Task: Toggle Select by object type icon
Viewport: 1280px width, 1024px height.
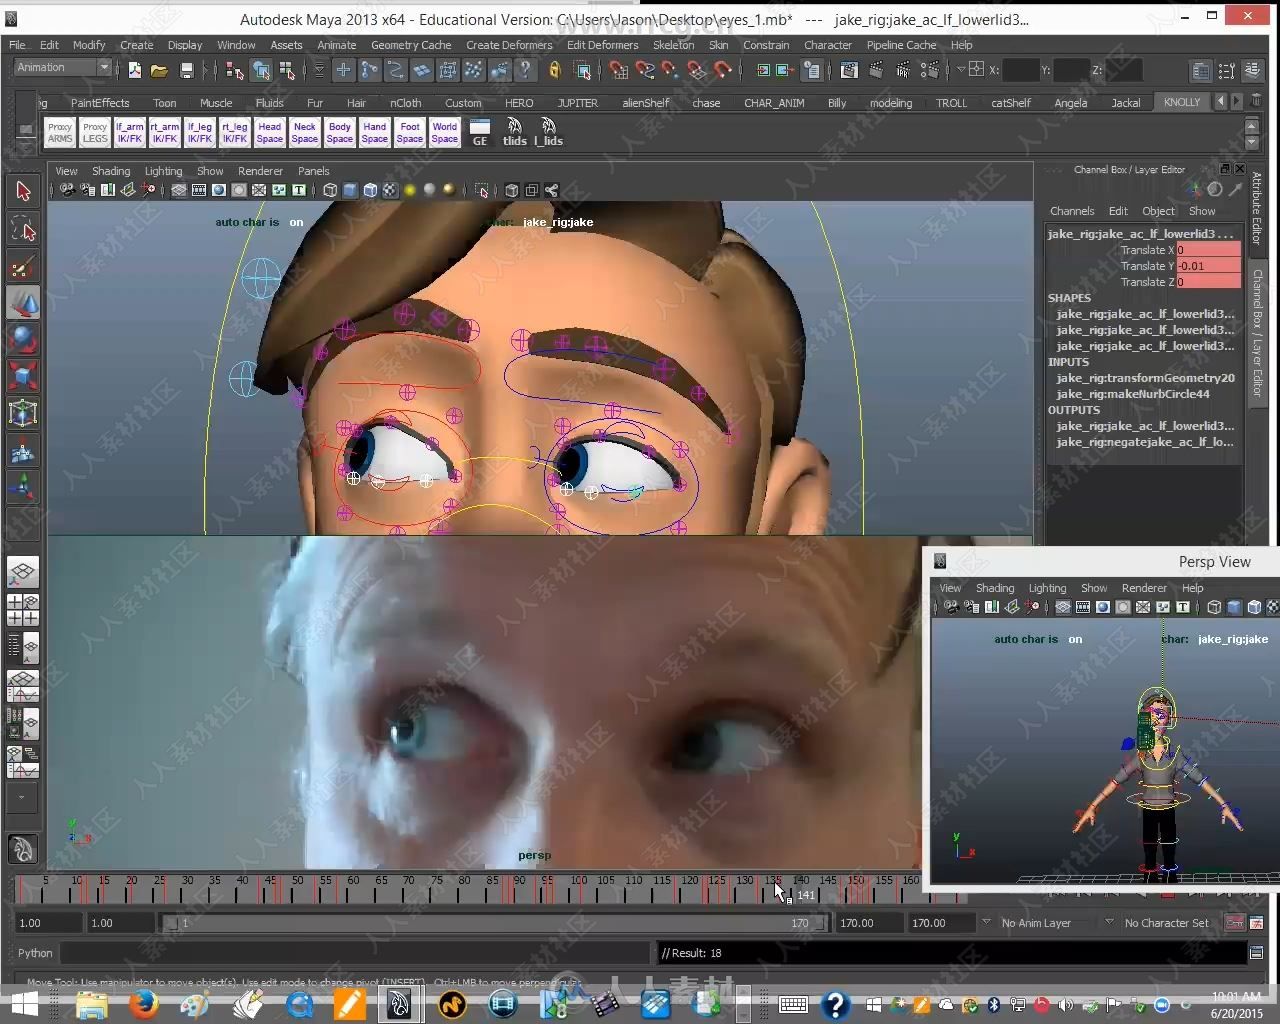Action: tap(261, 70)
